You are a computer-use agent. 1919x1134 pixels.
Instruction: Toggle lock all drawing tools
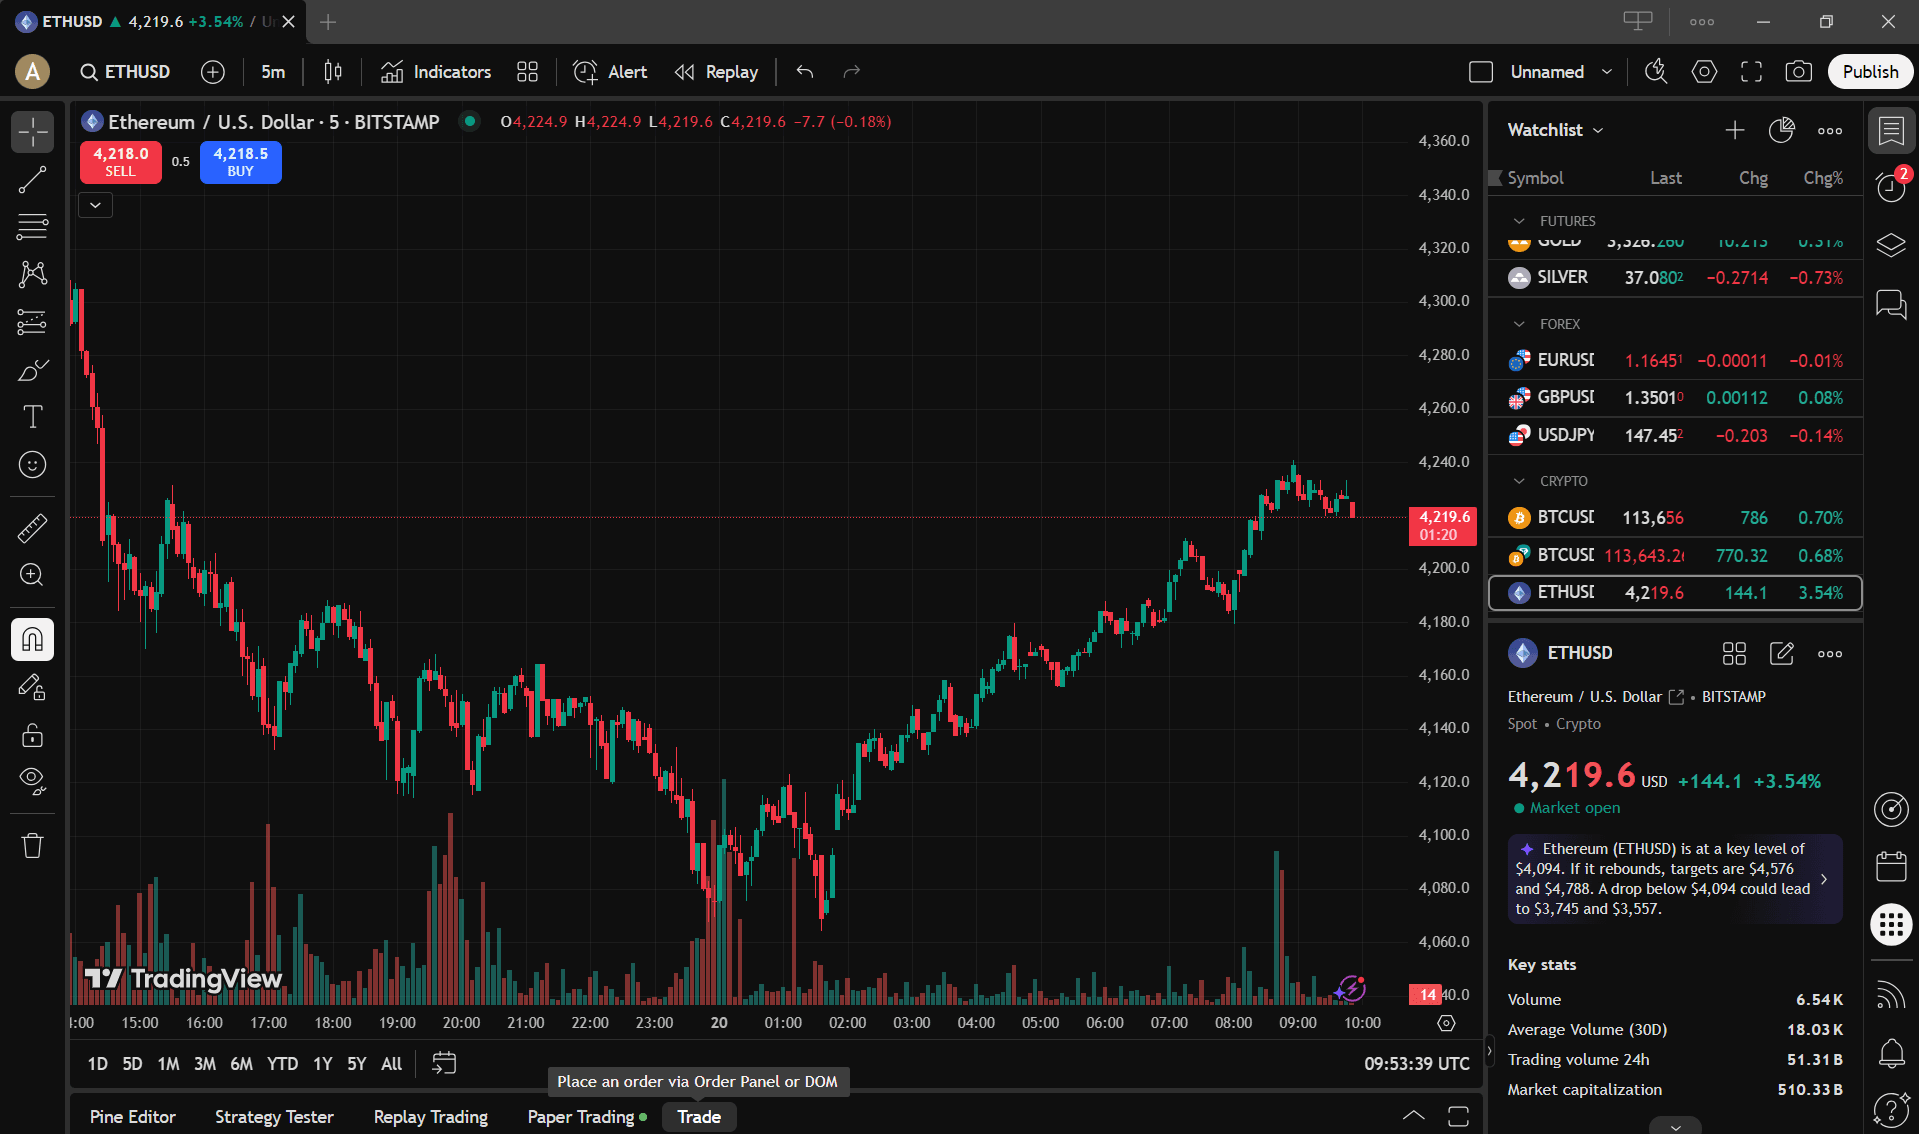pos(32,736)
